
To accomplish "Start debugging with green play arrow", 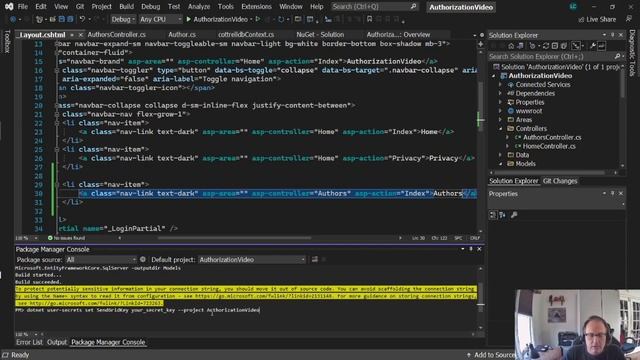I will click(x=188, y=19).
